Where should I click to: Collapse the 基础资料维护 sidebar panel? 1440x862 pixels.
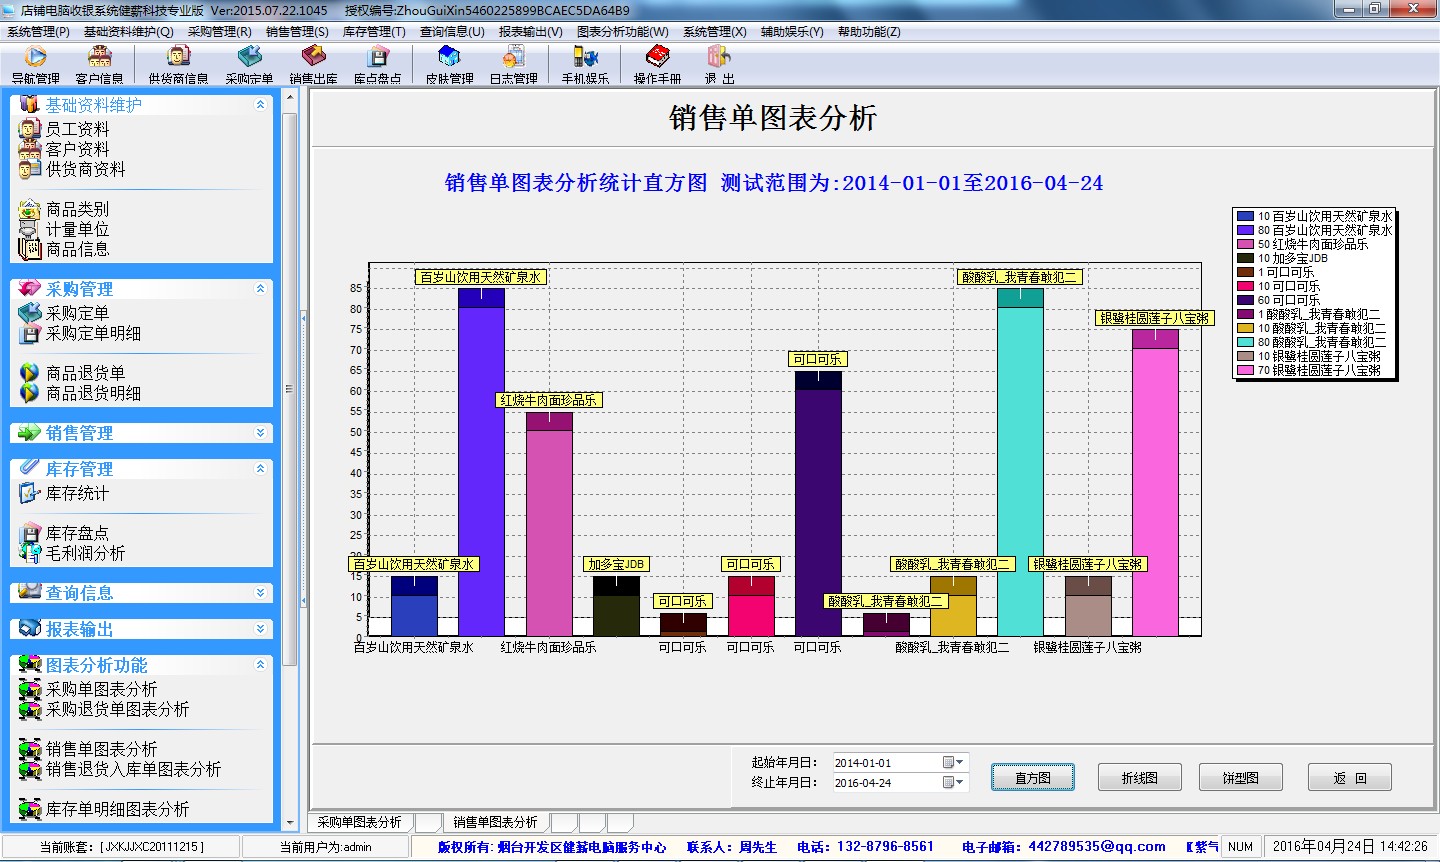click(260, 105)
